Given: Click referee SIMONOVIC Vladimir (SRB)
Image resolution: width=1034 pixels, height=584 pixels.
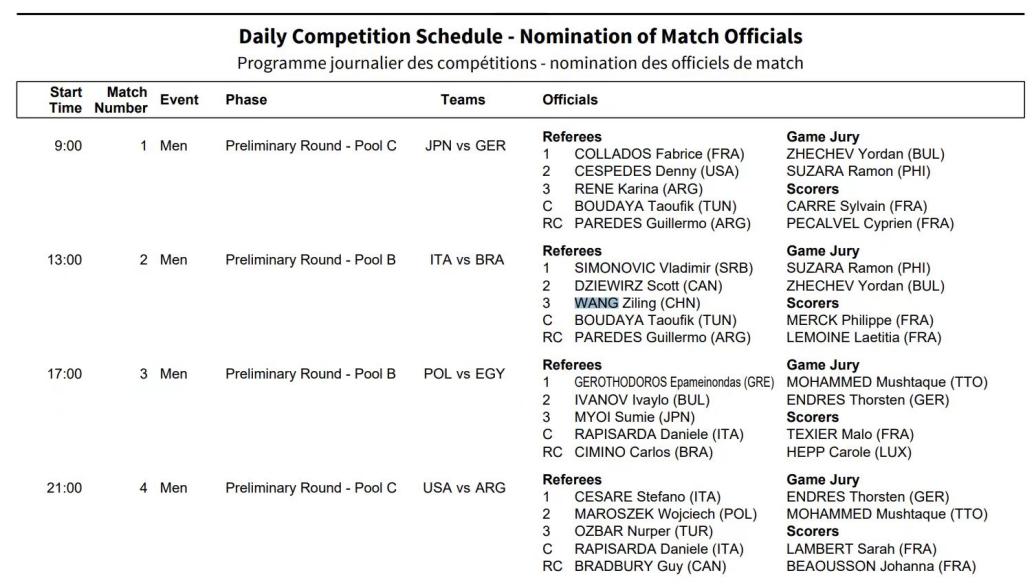Looking at the screenshot, I should (x=663, y=268).
